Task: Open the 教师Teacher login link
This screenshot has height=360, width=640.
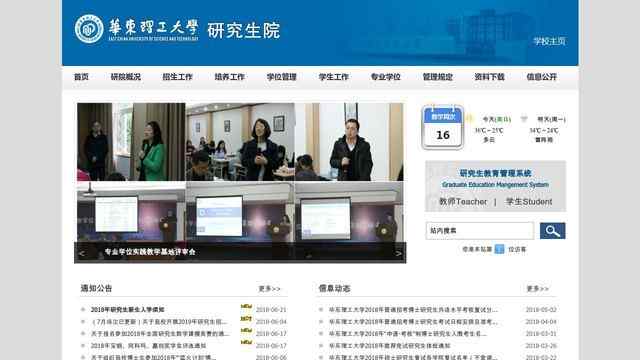Action: point(463,202)
